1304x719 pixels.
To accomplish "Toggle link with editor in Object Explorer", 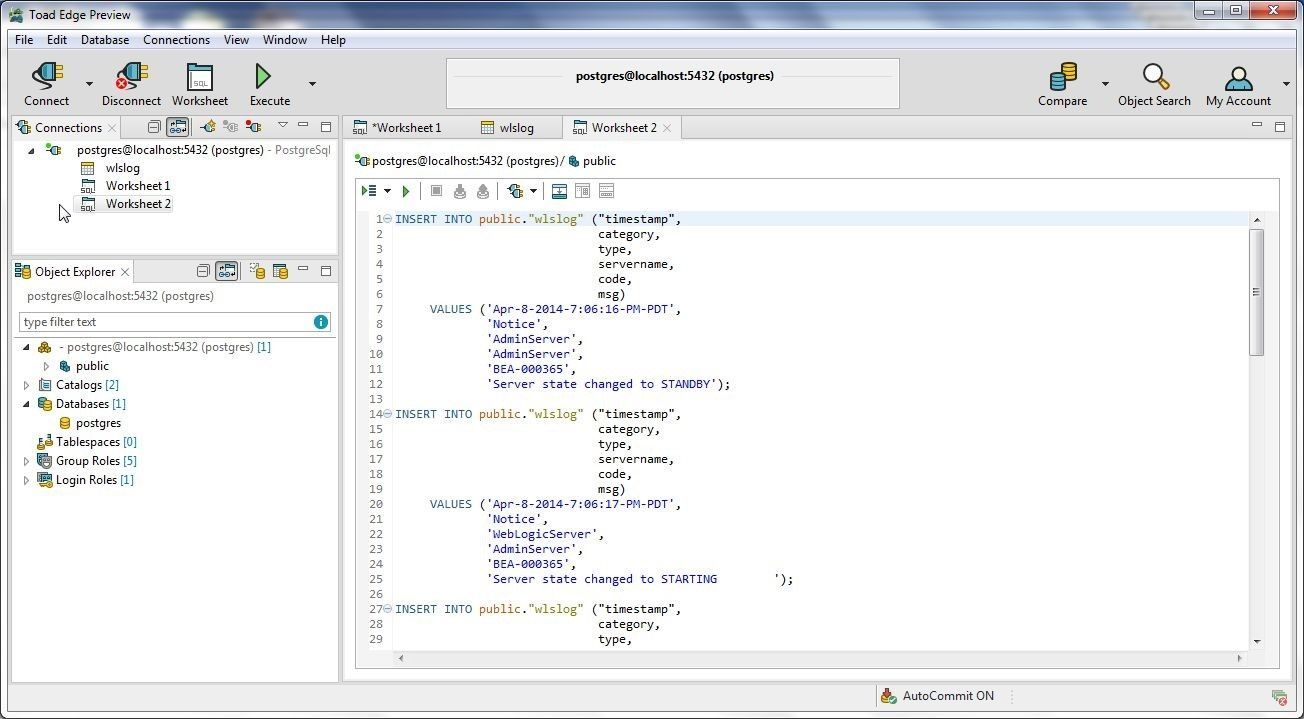I will pyautogui.click(x=227, y=271).
